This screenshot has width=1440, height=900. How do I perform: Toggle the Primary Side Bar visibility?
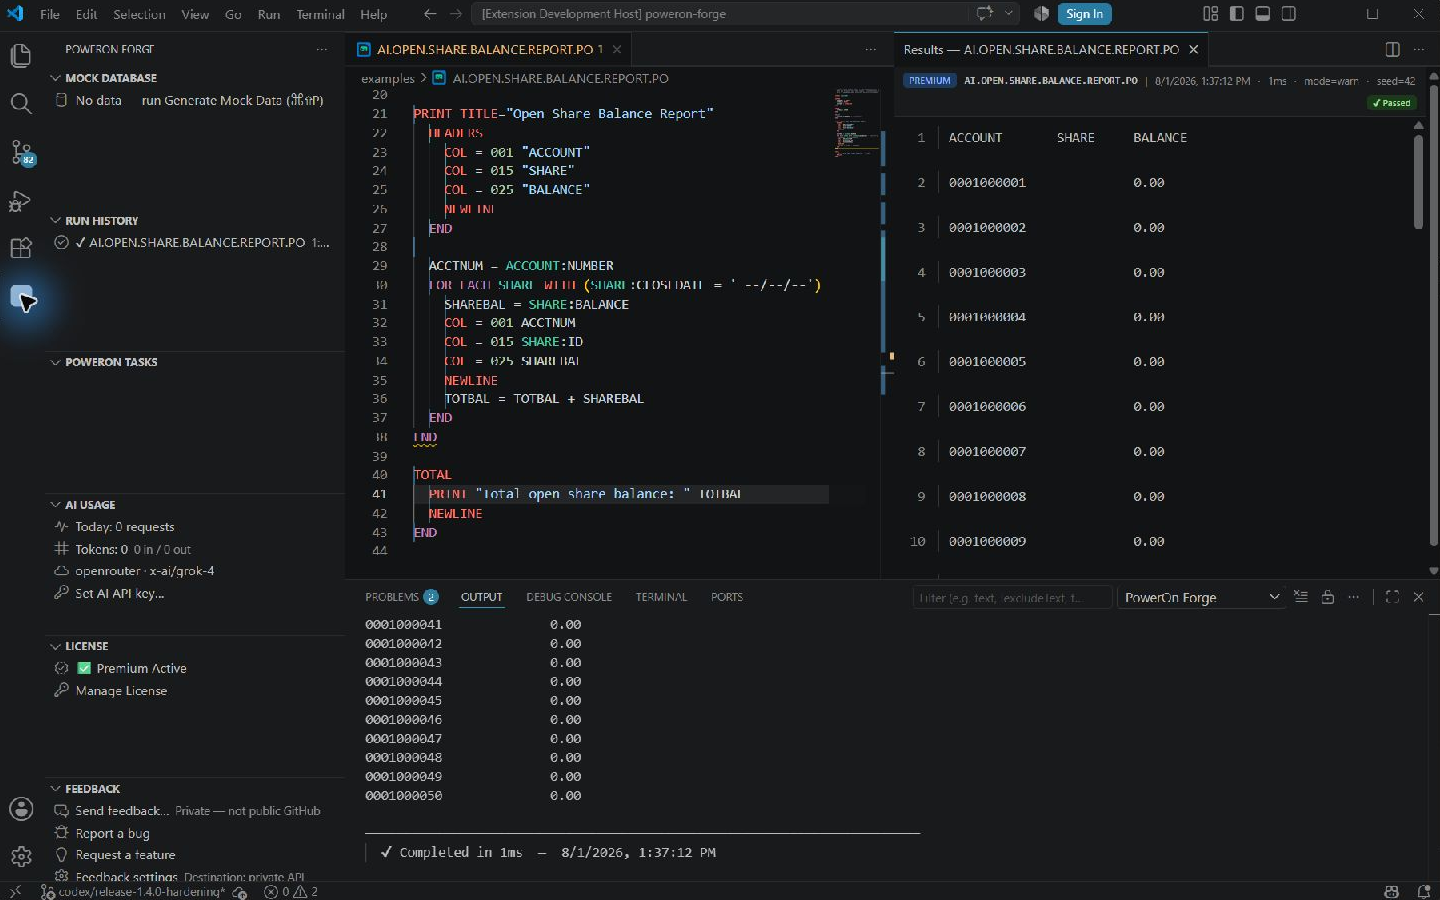(x=1237, y=14)
